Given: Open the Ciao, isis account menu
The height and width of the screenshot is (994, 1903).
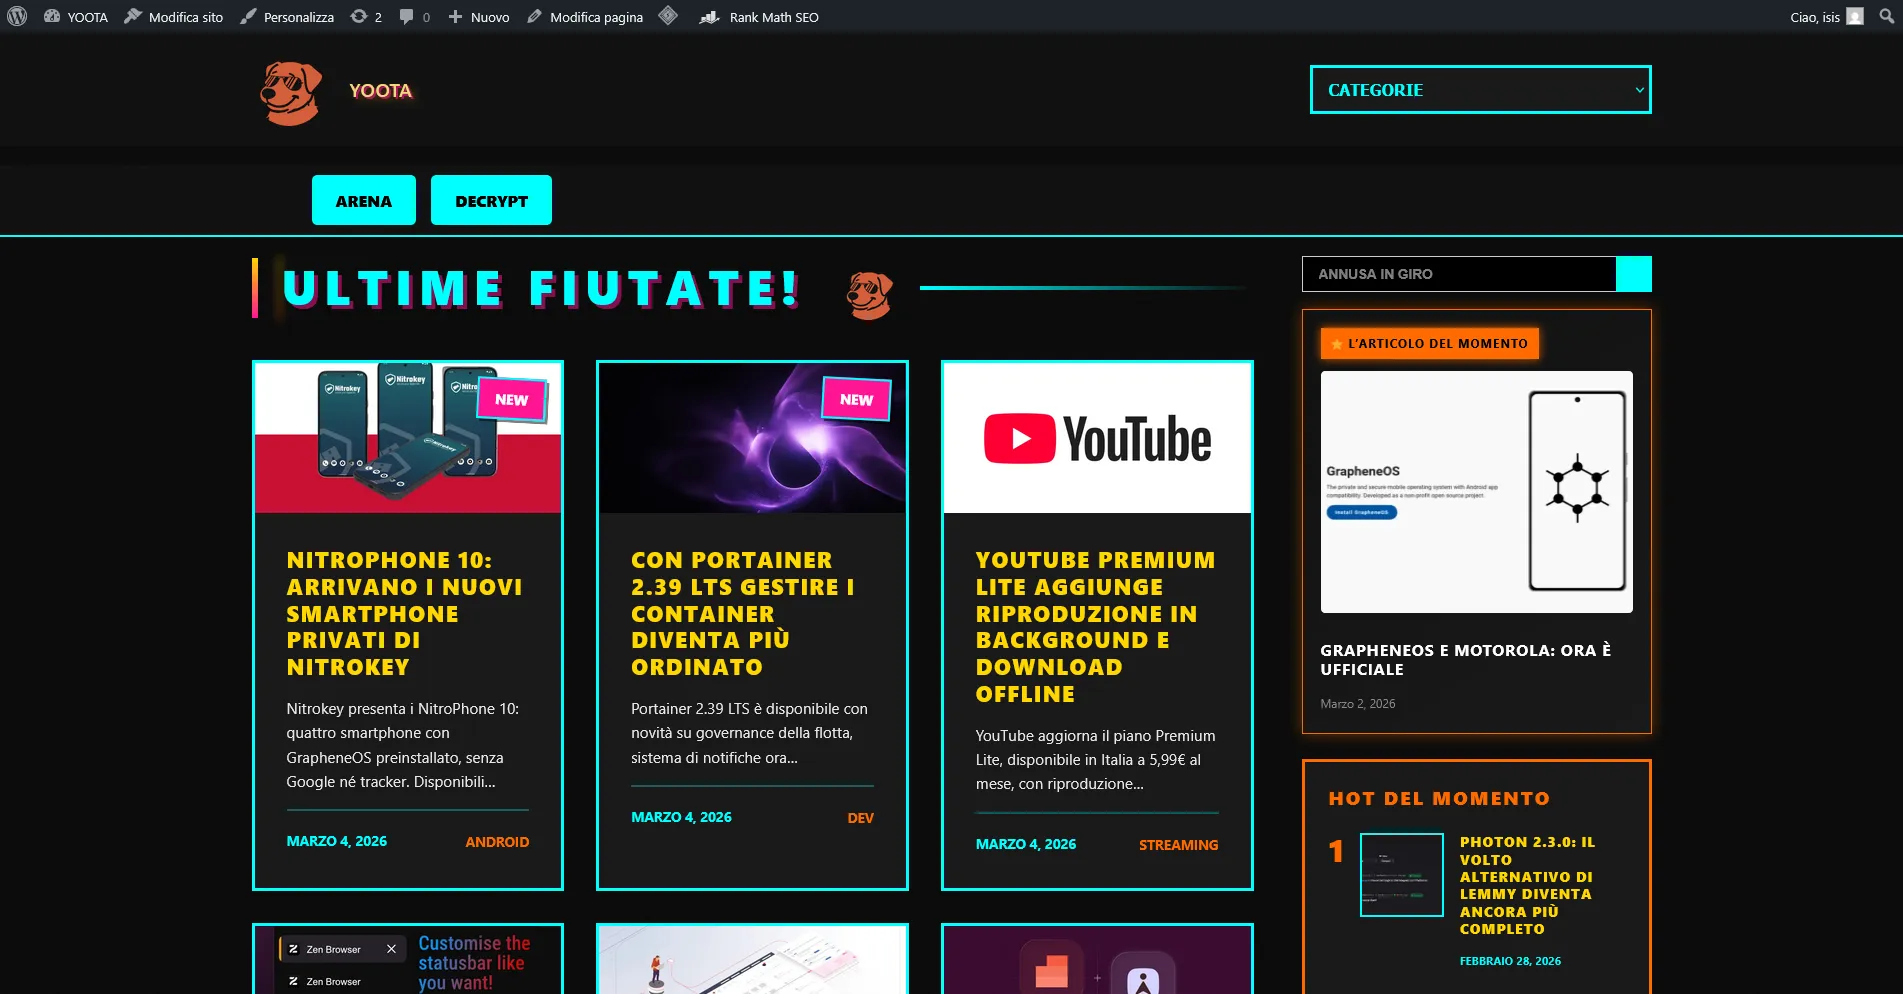Looking at the screenshot, I should pyautogui.click(x=1826, y=17).
